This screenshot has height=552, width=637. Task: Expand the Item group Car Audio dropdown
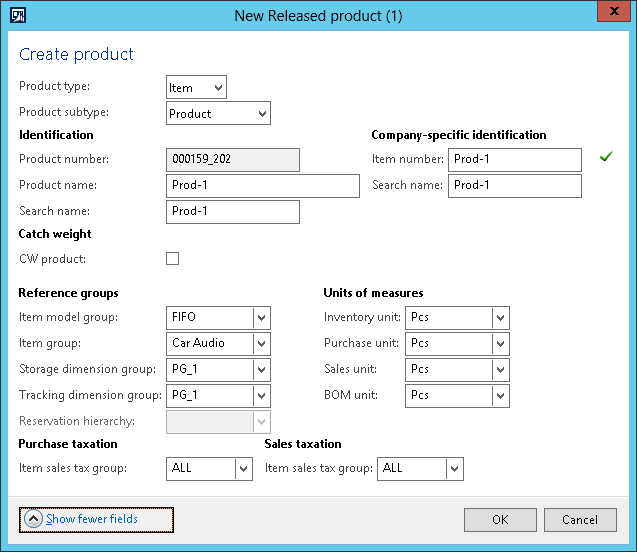click(x=261, y=344)
